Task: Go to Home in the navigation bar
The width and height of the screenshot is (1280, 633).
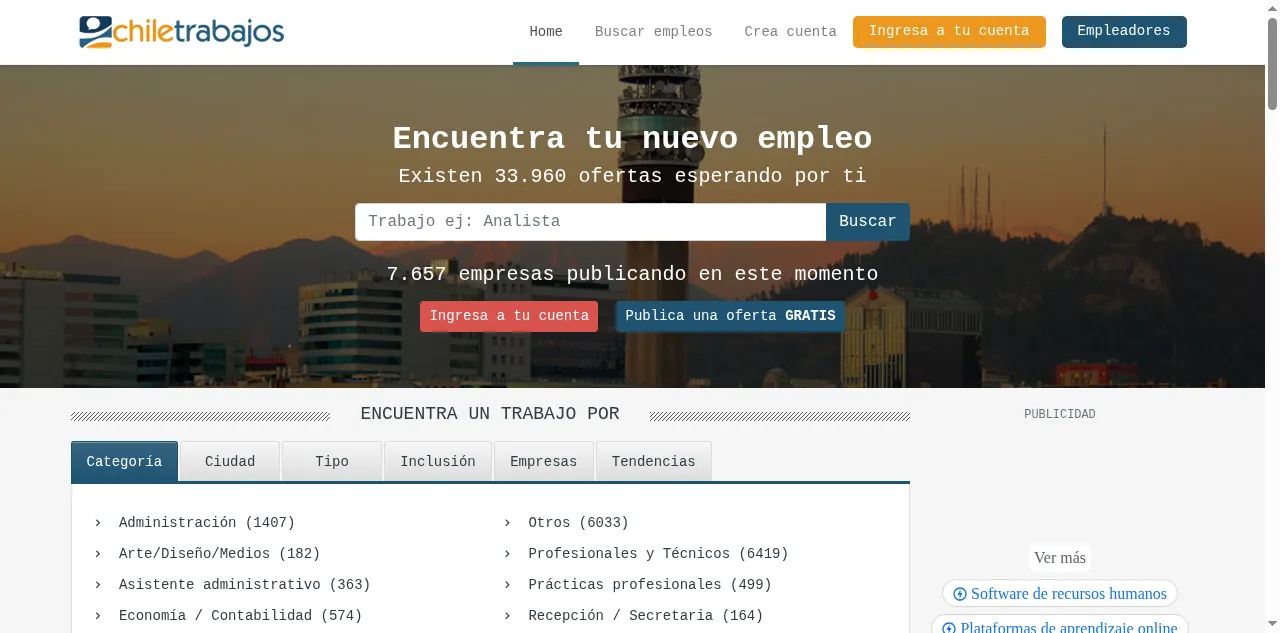Action: [546, 32]
